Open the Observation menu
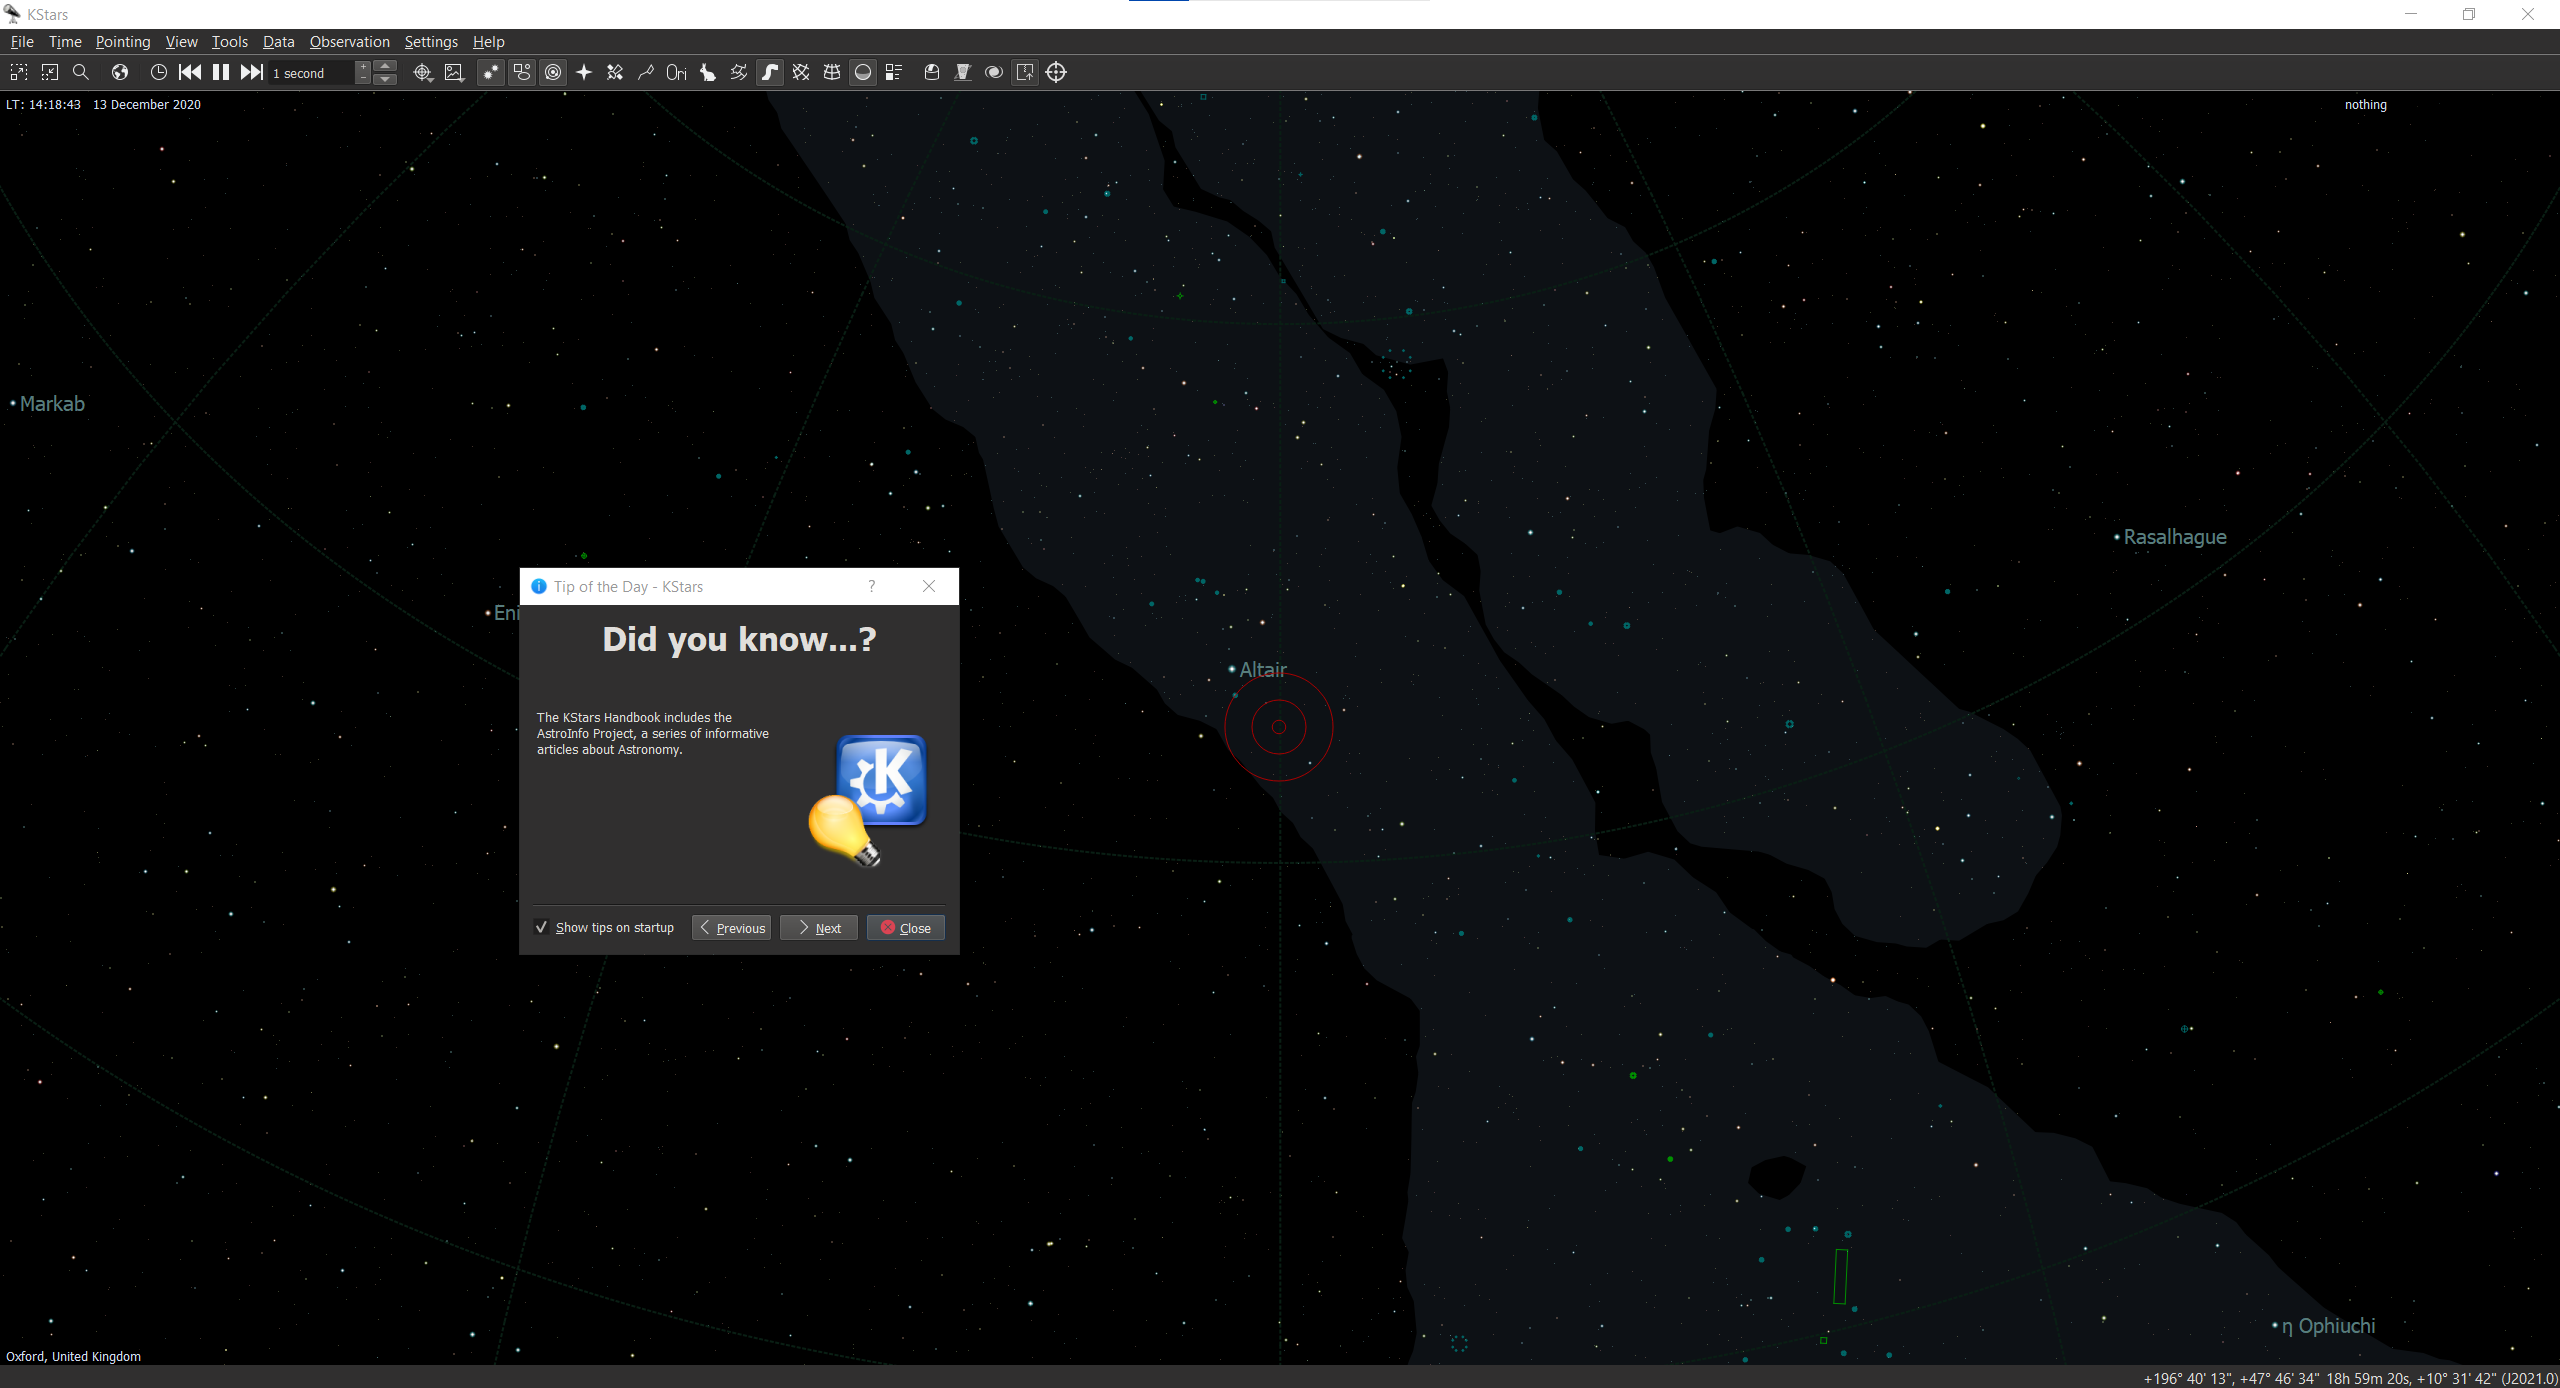The height and width of the screenshot is (1388, 2560). 349,42
